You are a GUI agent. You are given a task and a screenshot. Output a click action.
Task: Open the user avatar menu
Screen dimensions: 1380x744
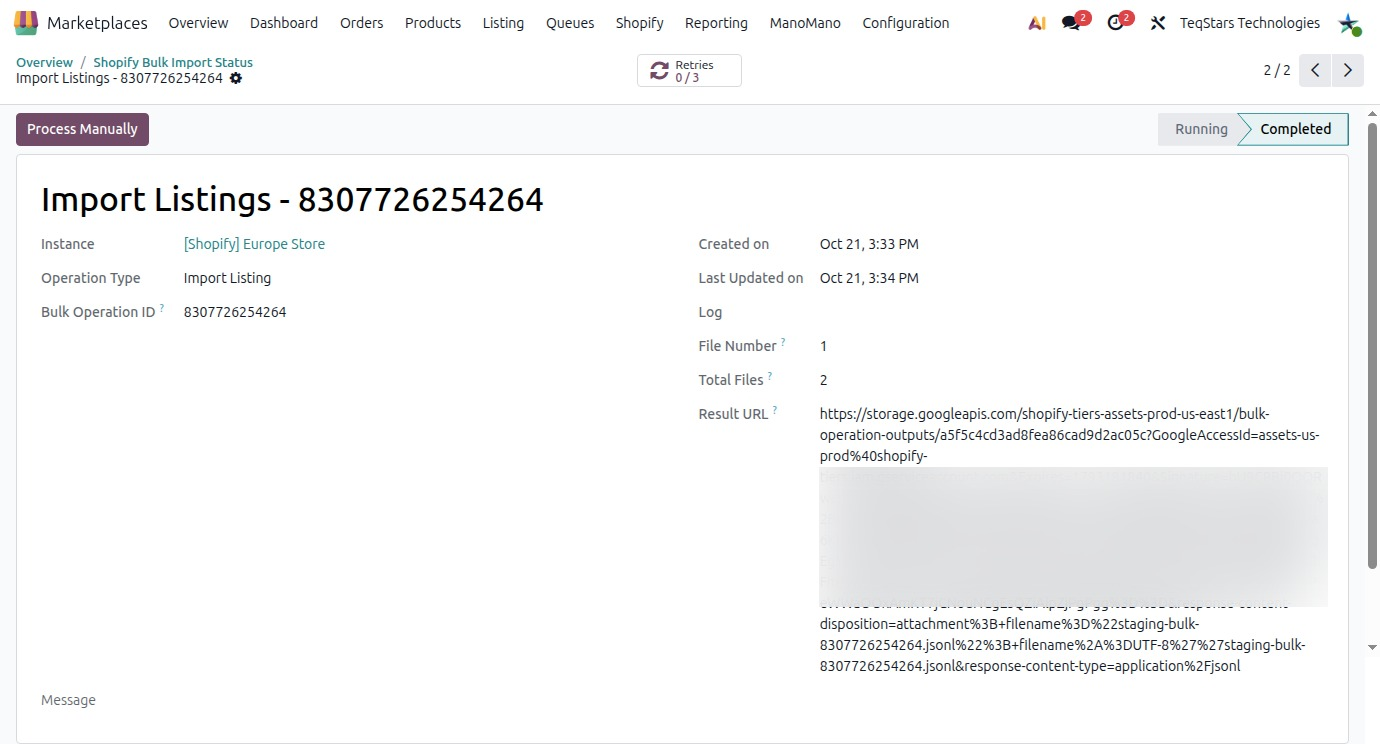pos(1350,23)
